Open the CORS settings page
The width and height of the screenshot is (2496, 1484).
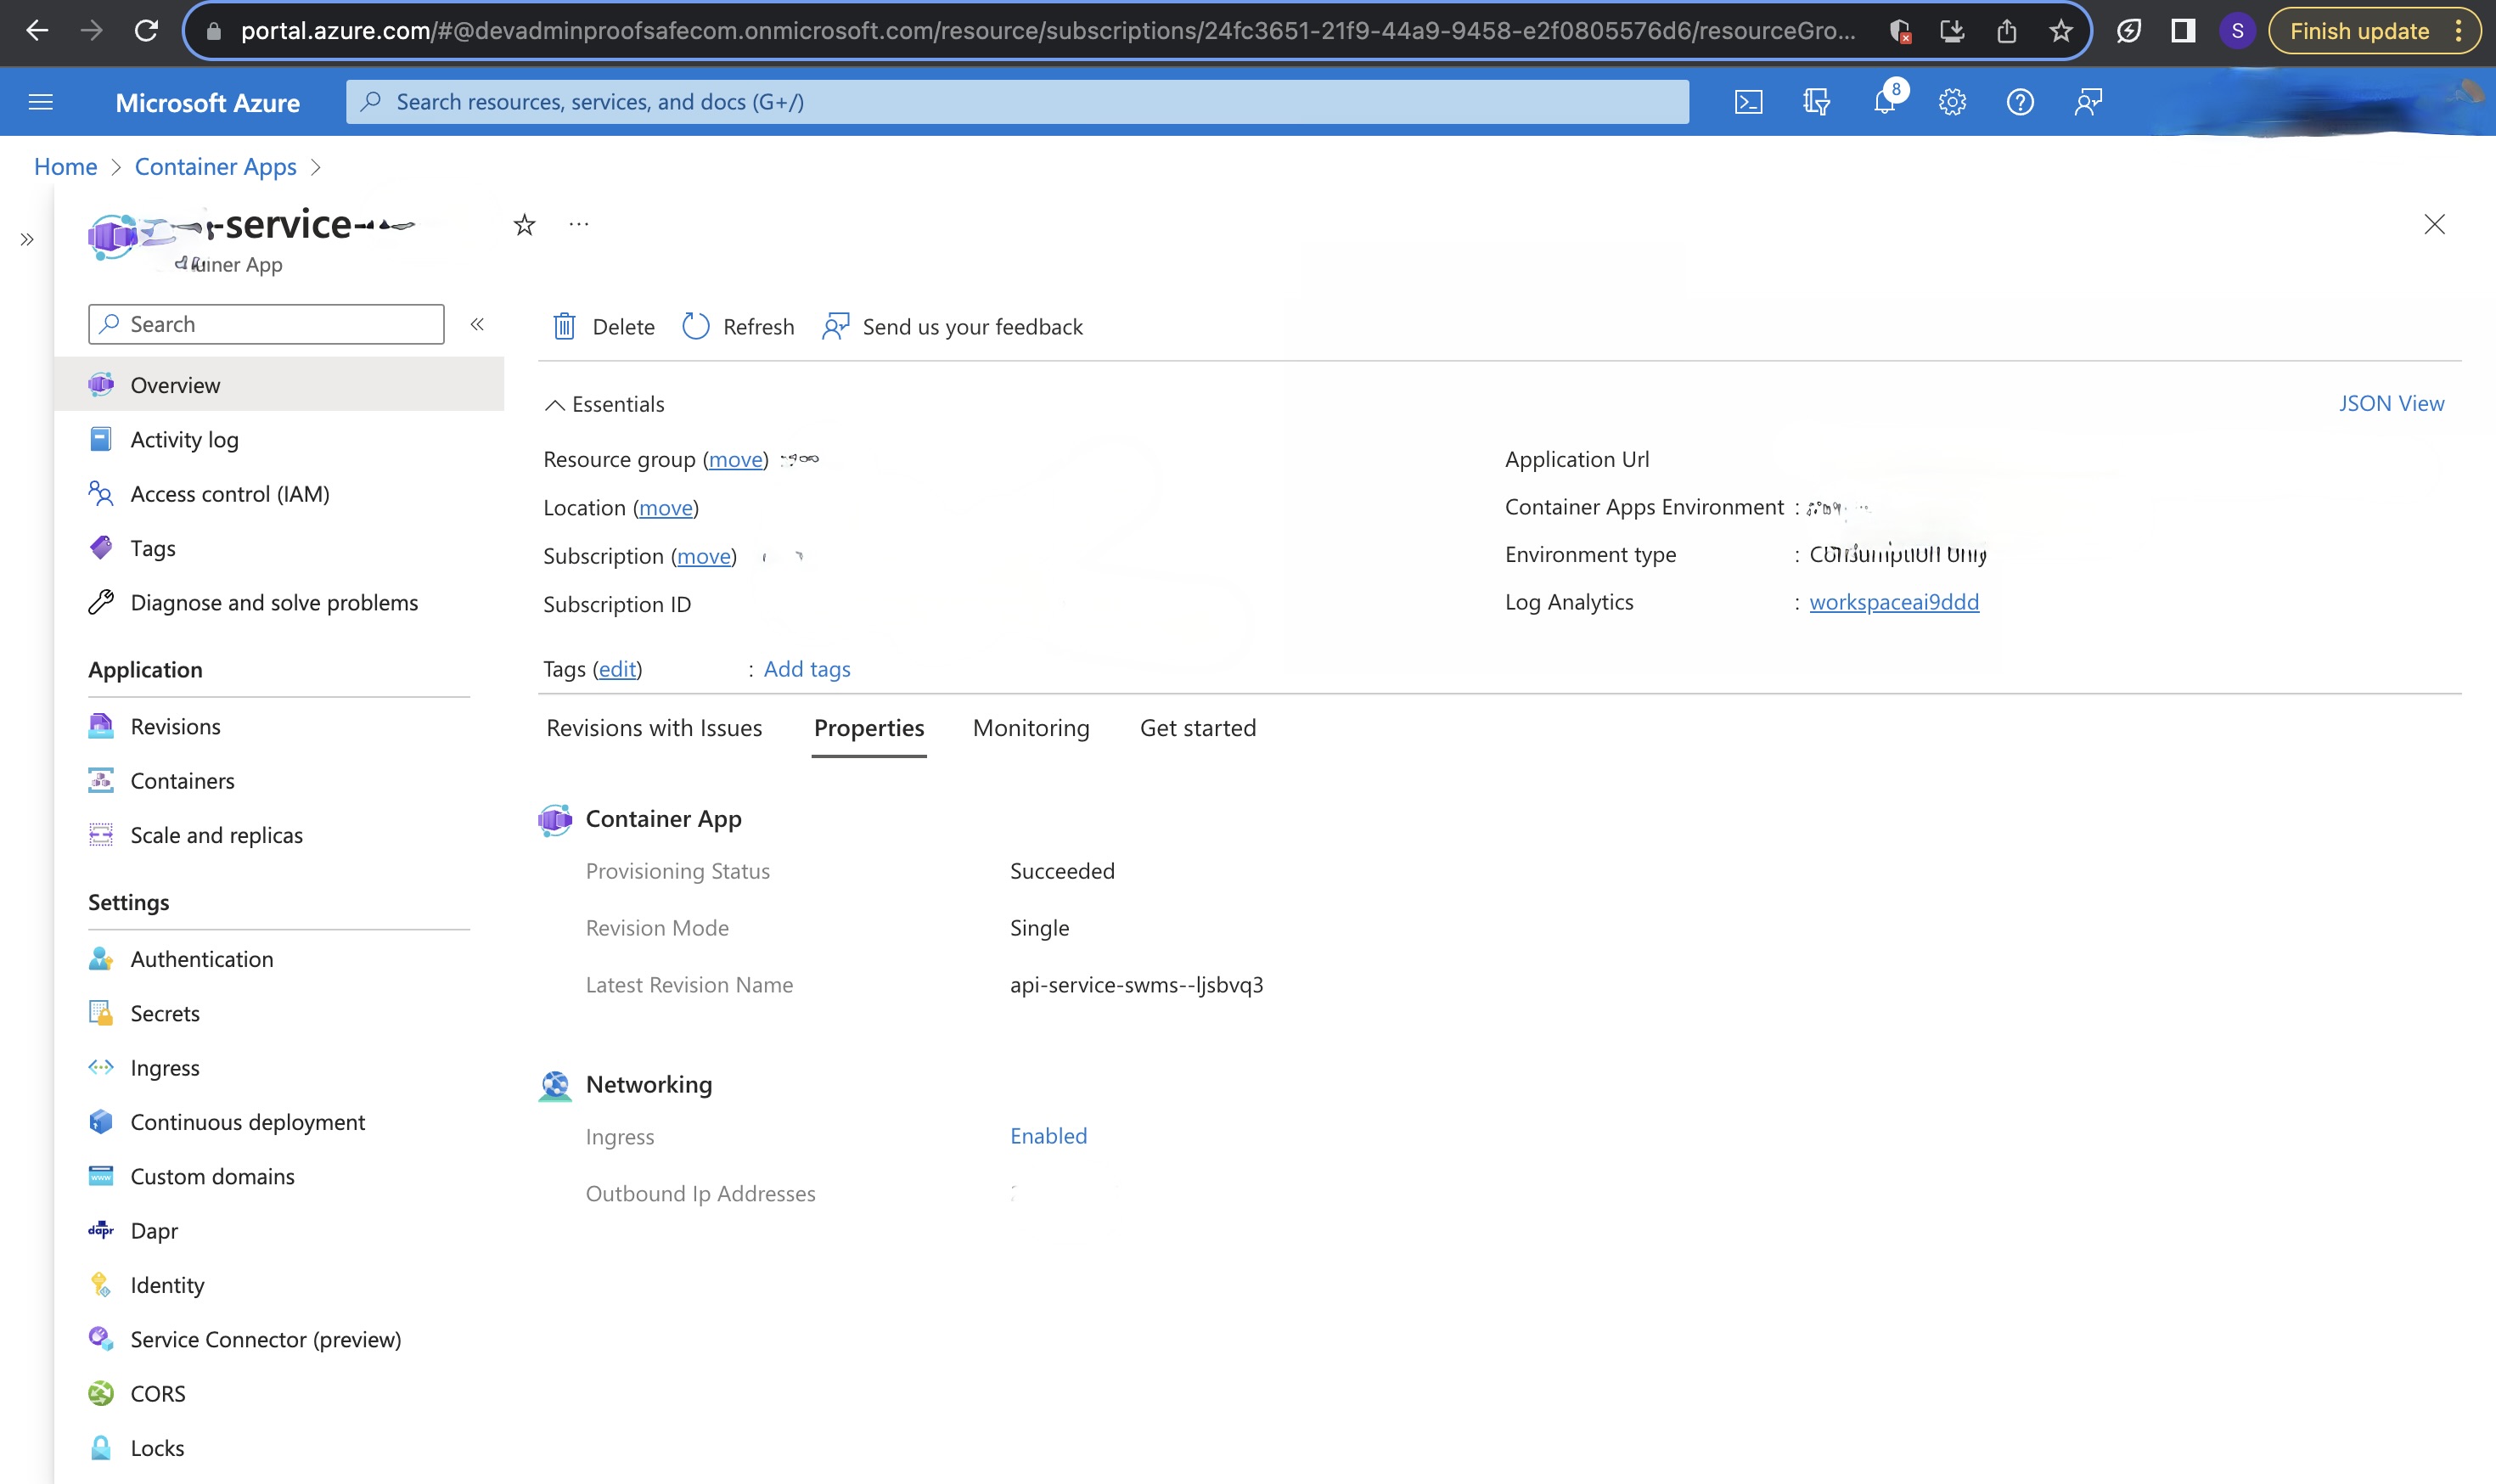(x=157, y=1393)
